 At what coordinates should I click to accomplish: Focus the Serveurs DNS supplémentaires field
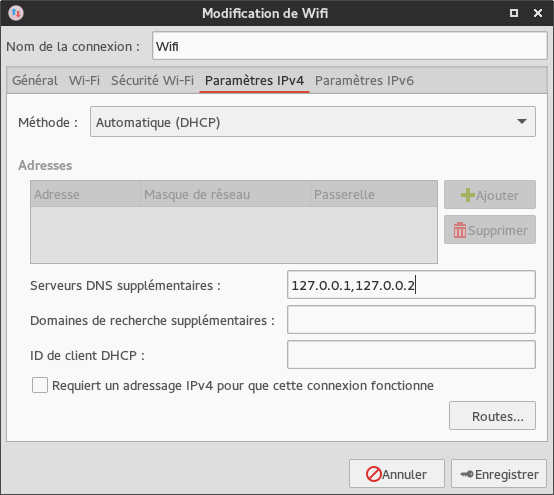coord(411,285)
